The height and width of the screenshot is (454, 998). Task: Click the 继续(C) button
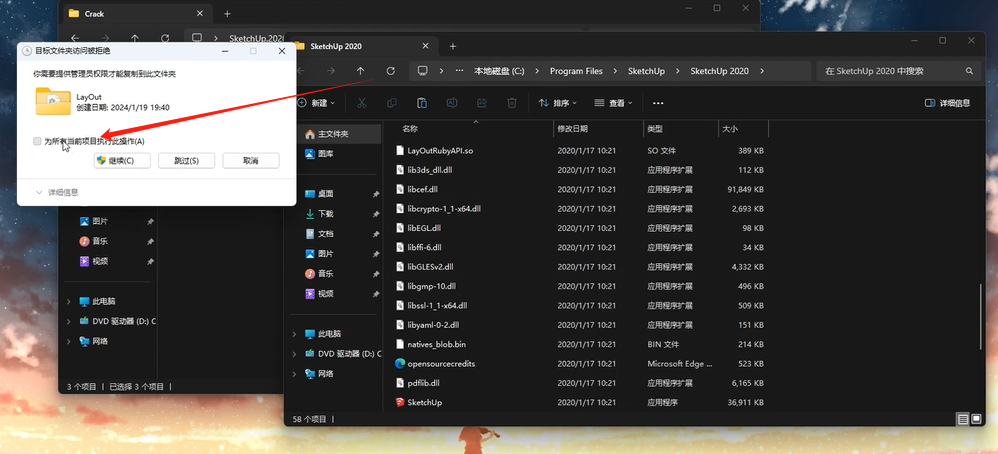click(122, 161)
